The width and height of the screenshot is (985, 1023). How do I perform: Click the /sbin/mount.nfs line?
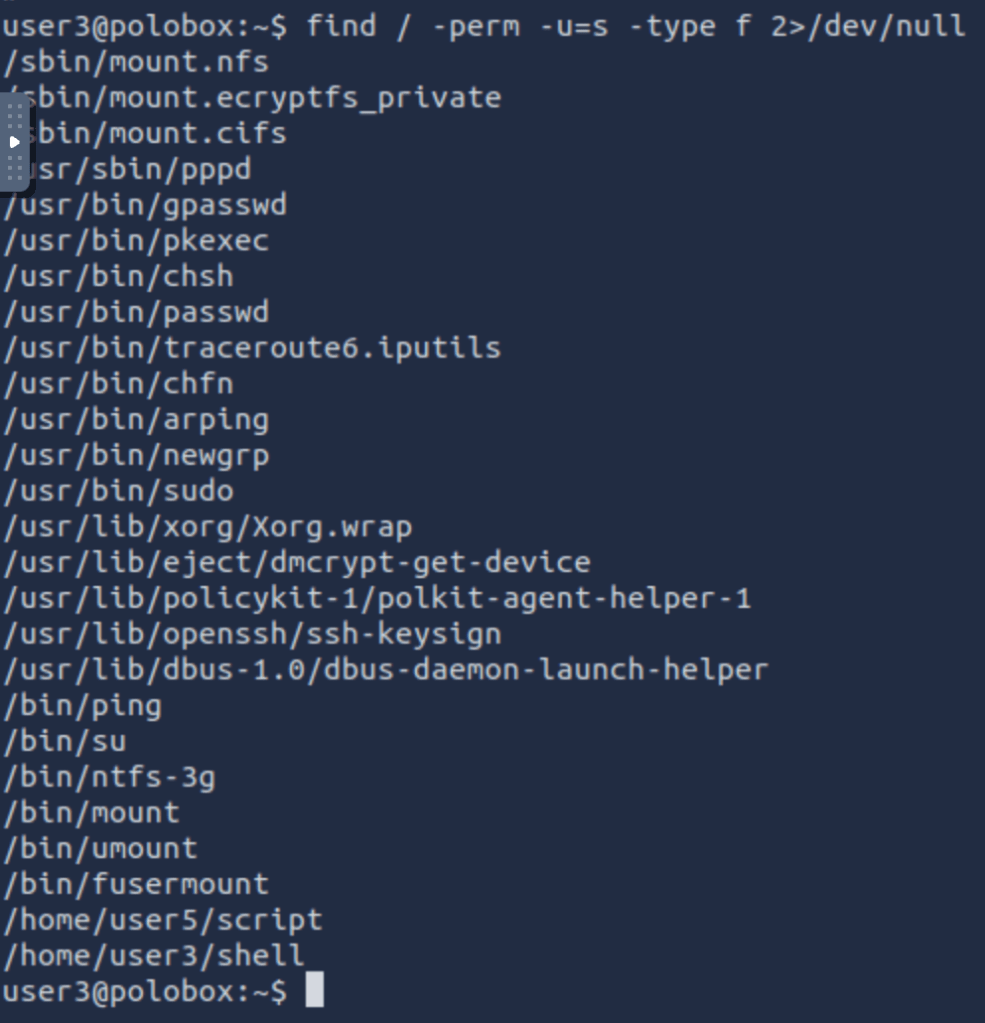click(x=136, y=62)
